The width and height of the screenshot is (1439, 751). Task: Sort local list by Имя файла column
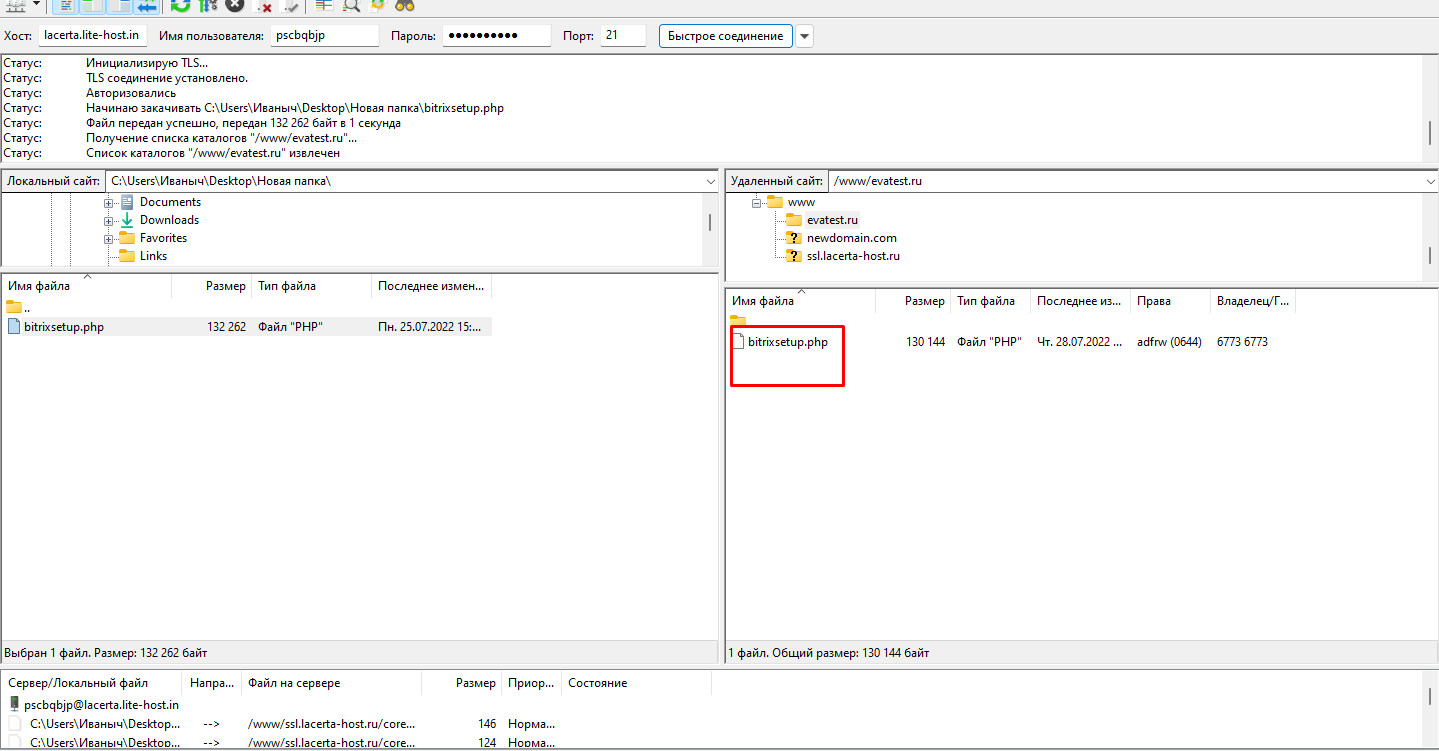tap(87, 286)
